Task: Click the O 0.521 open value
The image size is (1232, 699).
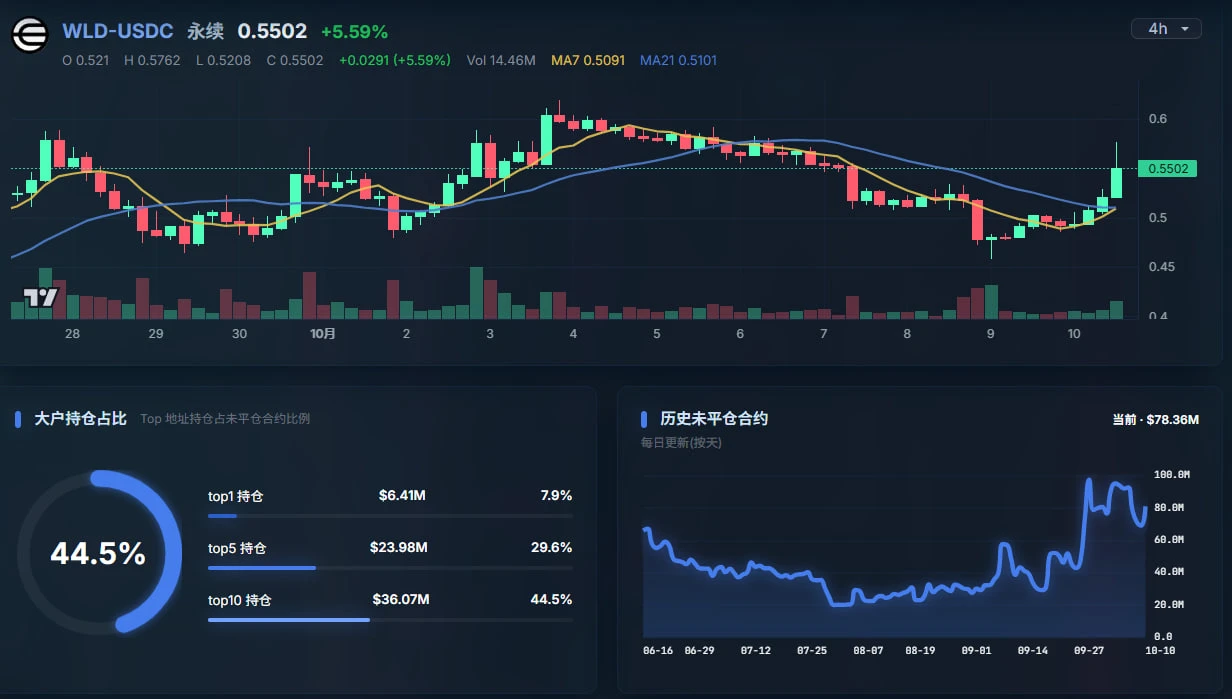Action: pyautogui.click(x=86, y=60)
